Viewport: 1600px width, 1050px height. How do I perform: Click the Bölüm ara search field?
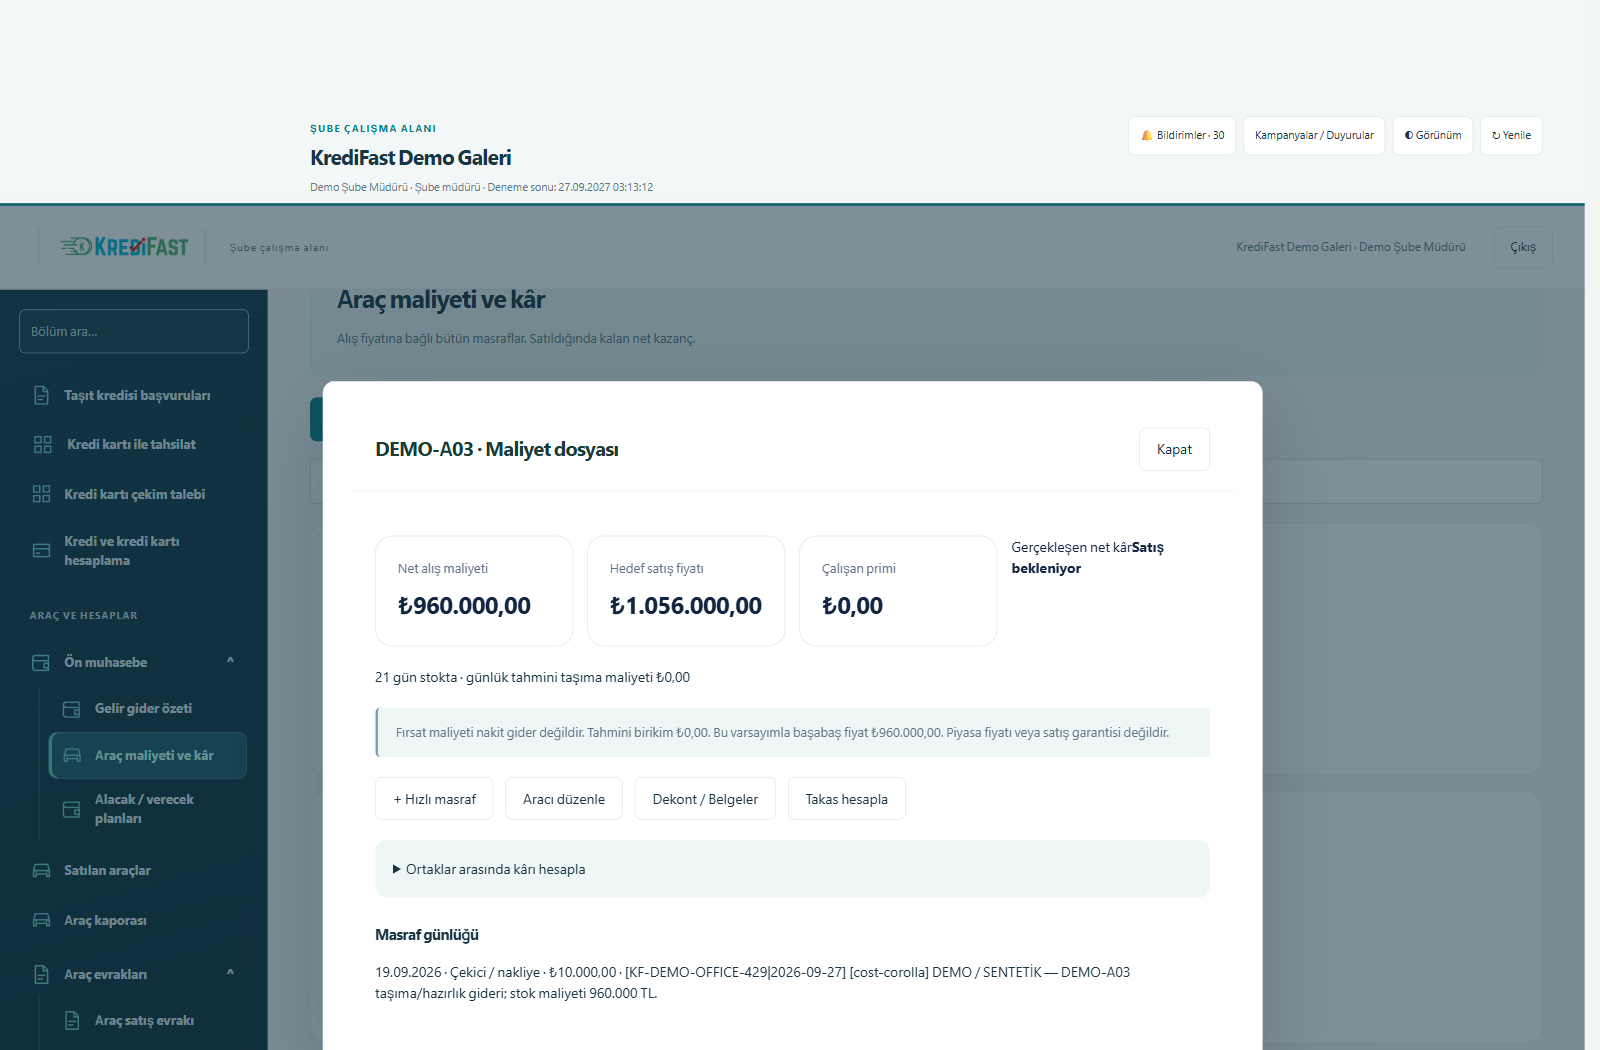coord(134,331)
